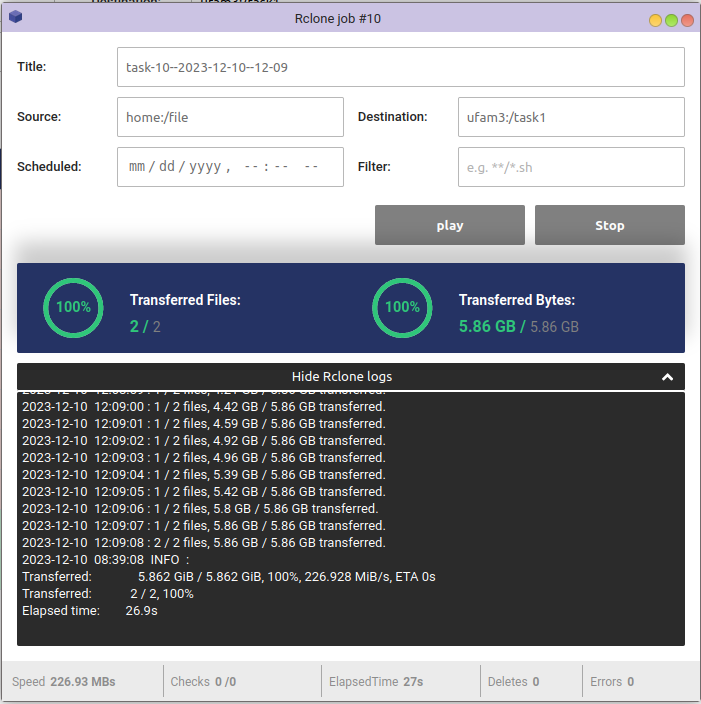Click the Filter: label
Screen dimensions: 701x704
(x=374, y=167)
